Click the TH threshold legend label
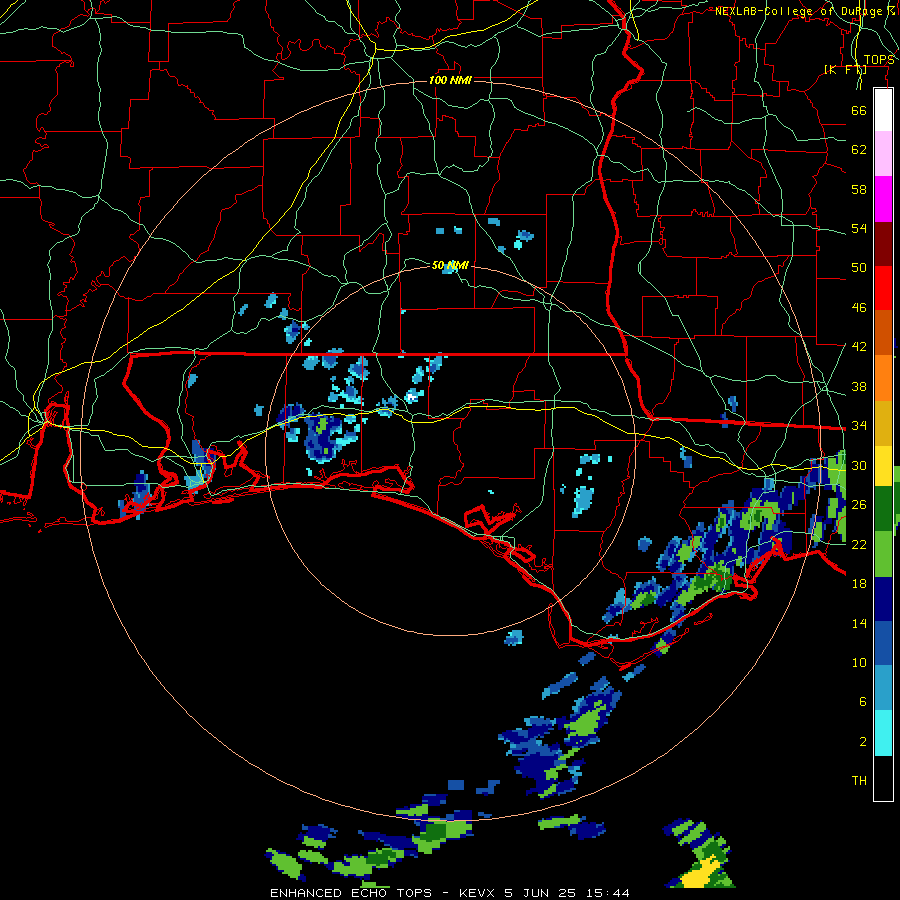Viewport: 900px width, 900px height. click(859, 780)
